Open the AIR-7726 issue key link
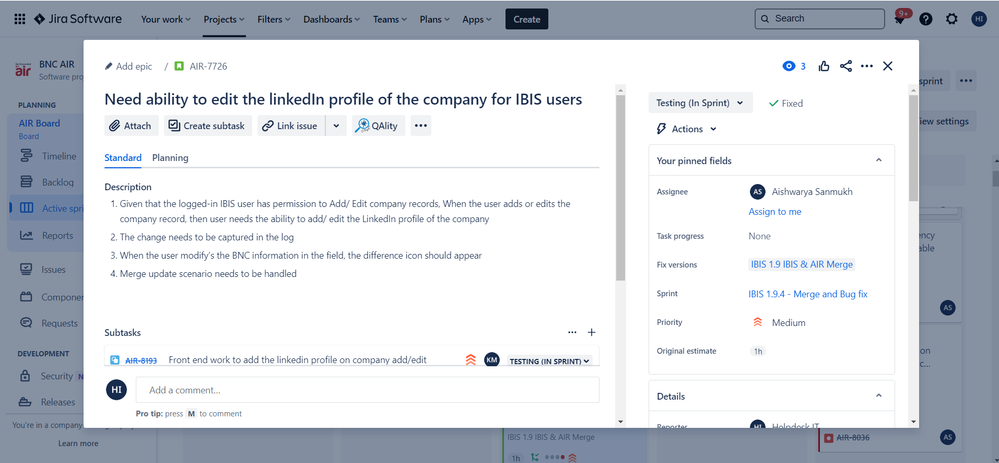Screen dimensions: 999x463 coord(208,66)
